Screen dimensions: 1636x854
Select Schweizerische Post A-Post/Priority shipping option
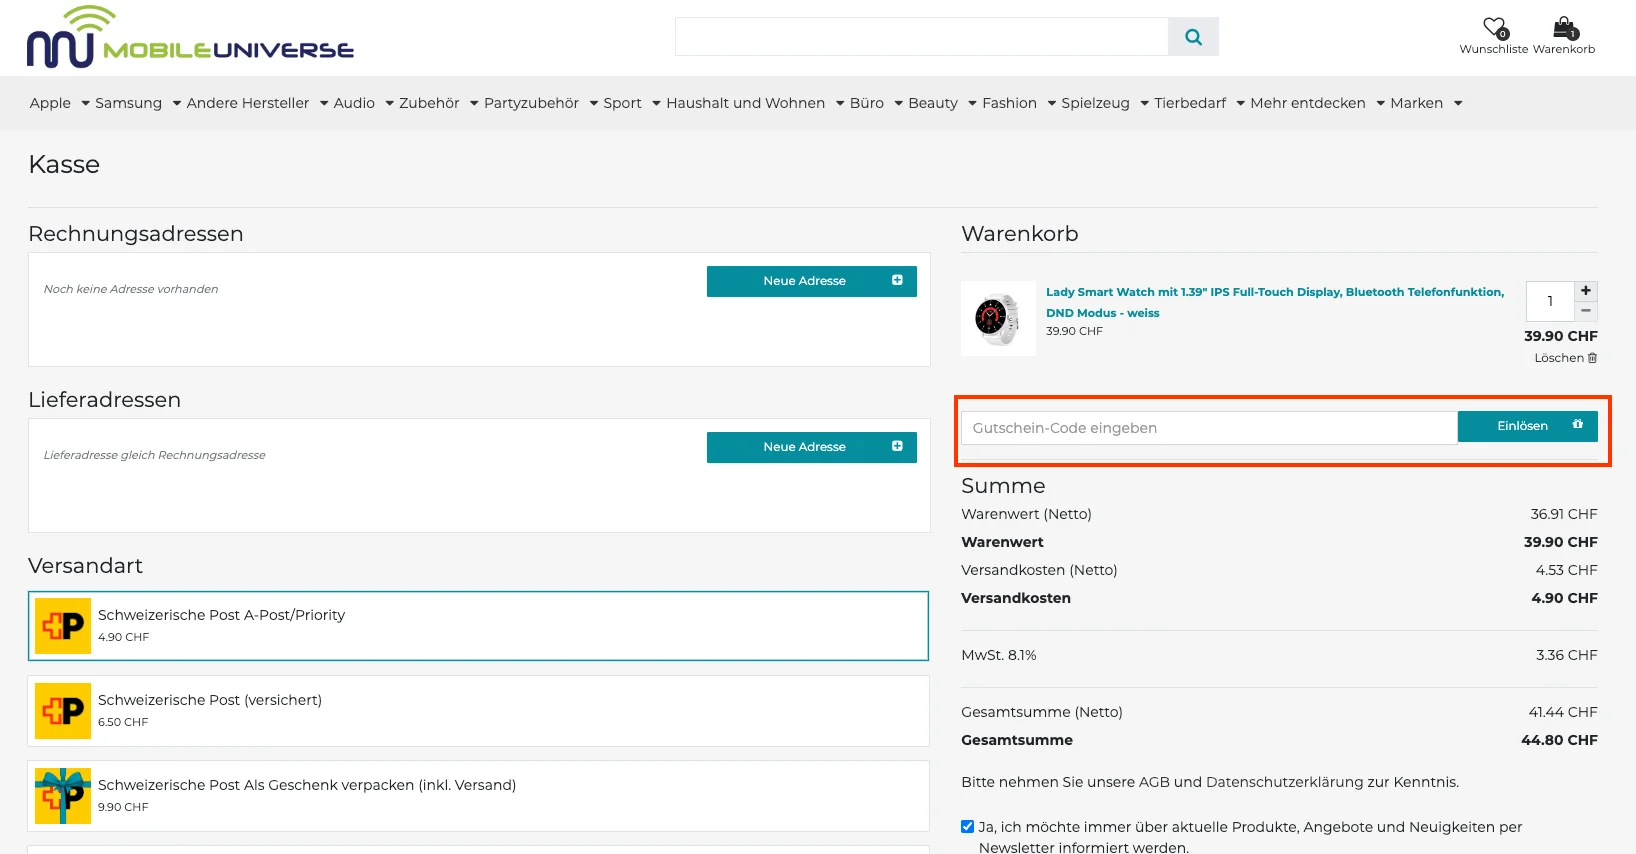pos(478,626)
